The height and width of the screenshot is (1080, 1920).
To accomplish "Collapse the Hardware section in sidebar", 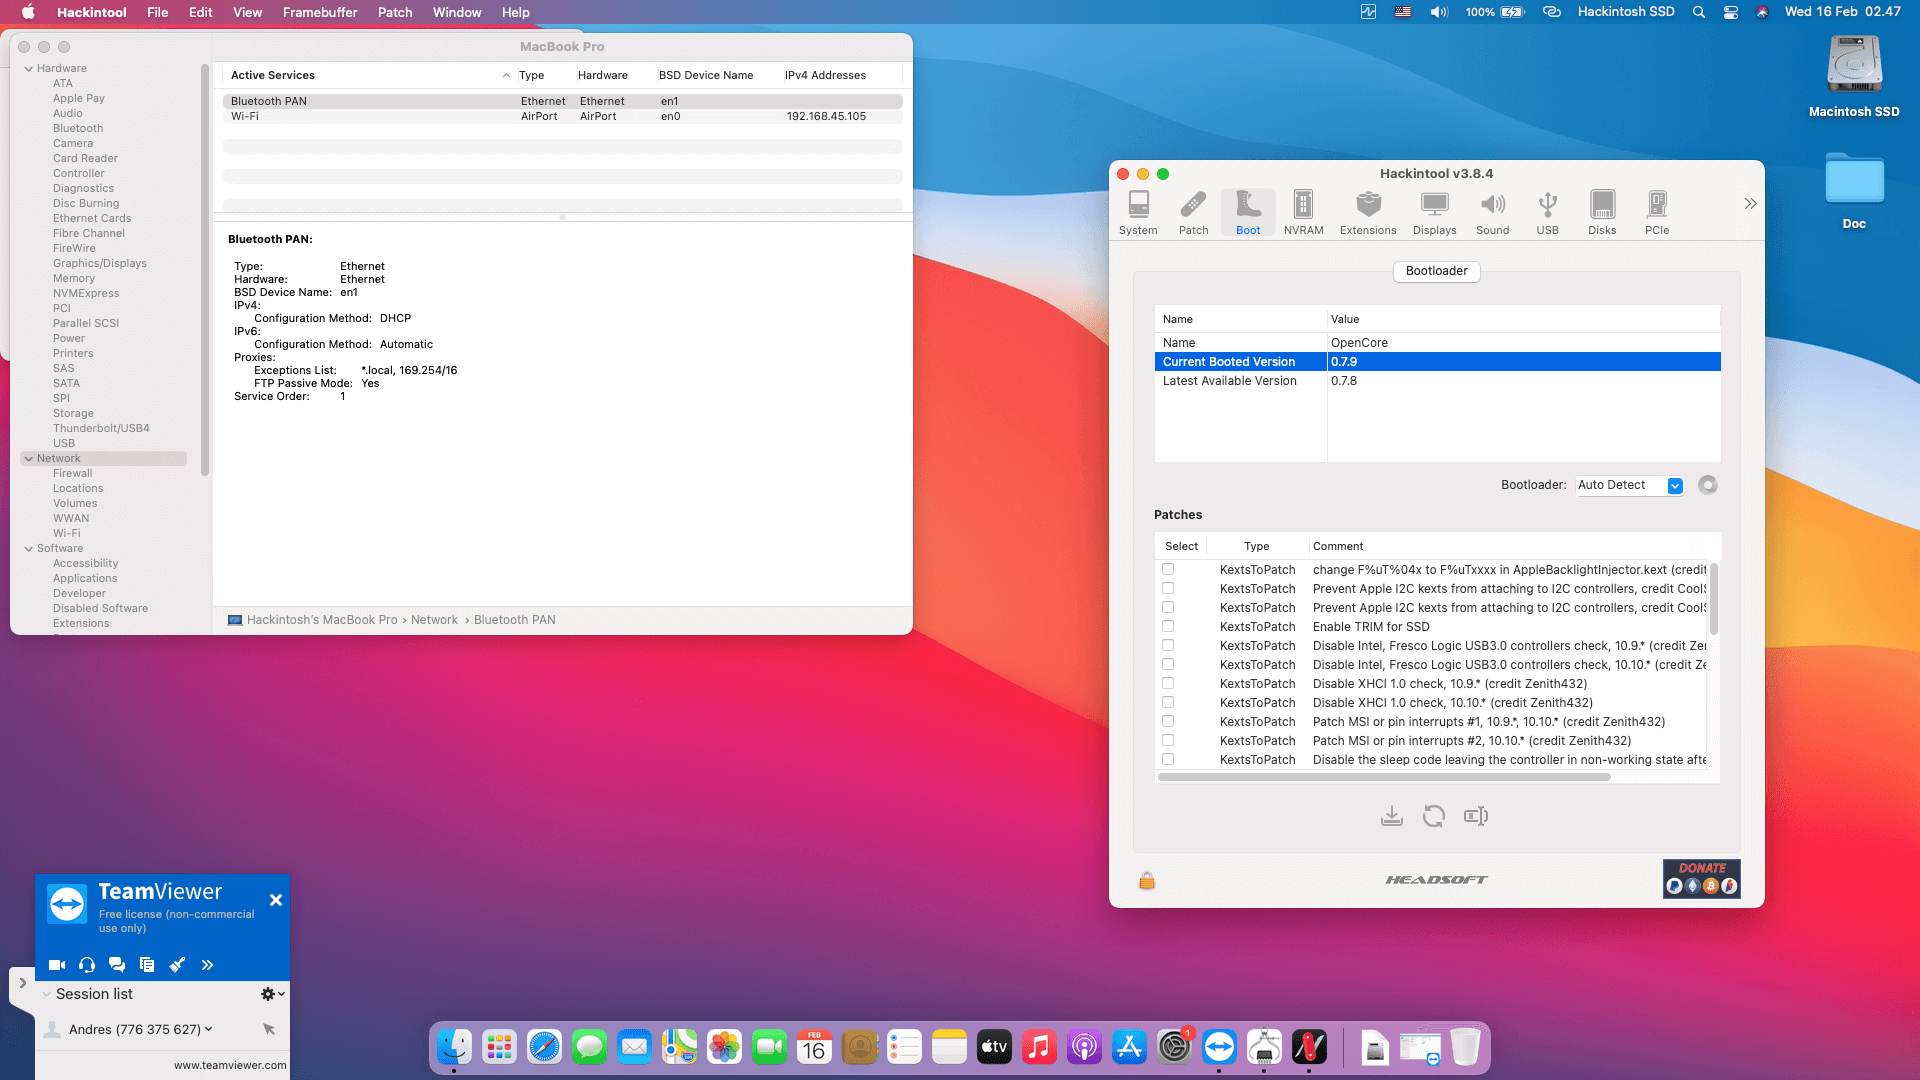I will point(29,68).
